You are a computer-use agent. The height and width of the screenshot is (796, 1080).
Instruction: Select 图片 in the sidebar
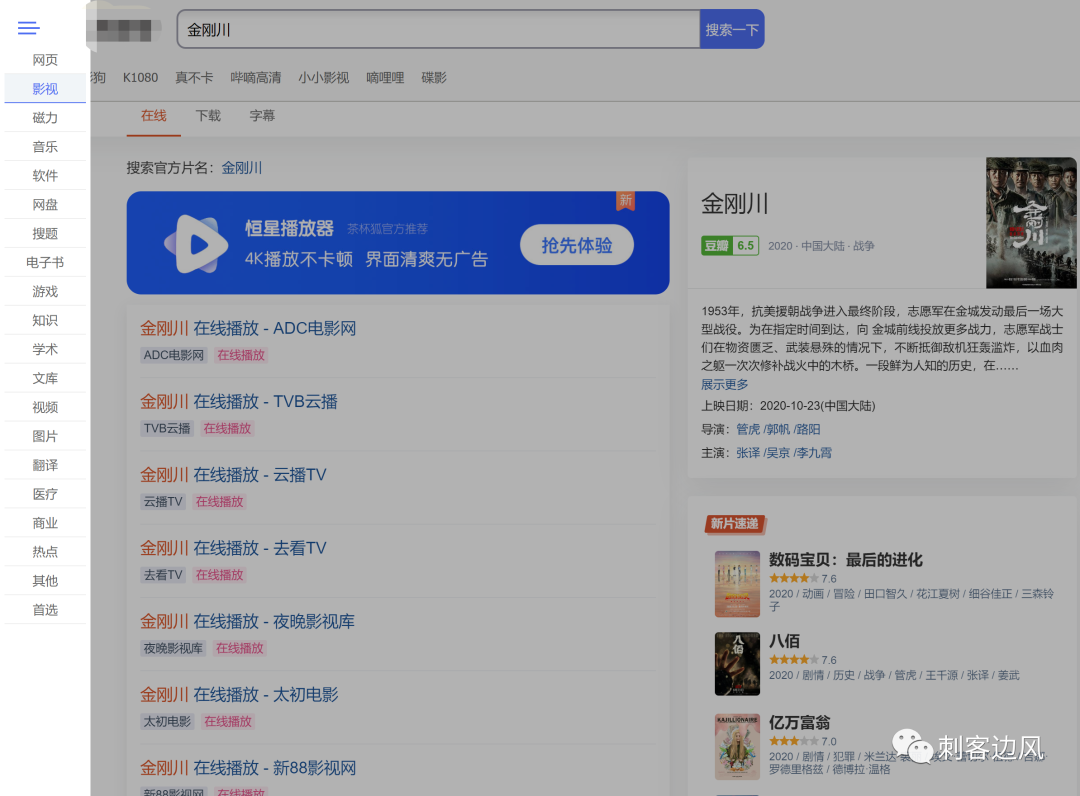click(45, 436)
